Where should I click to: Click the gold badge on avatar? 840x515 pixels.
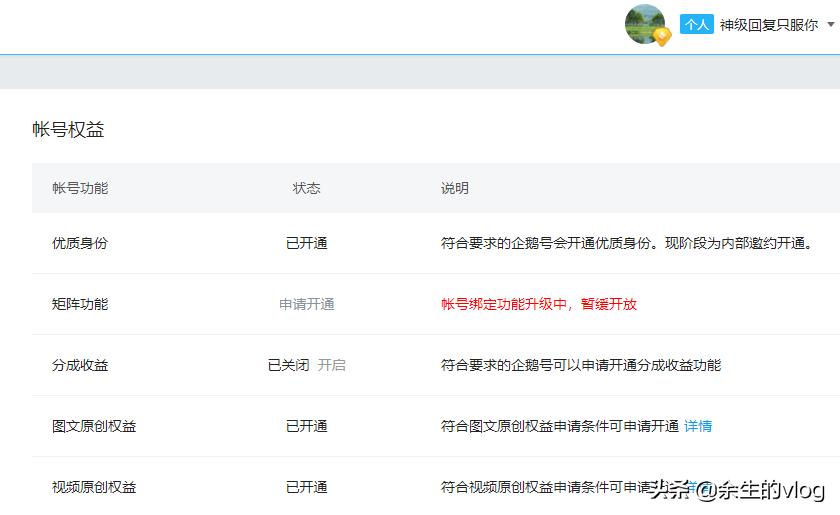point(662,36)
